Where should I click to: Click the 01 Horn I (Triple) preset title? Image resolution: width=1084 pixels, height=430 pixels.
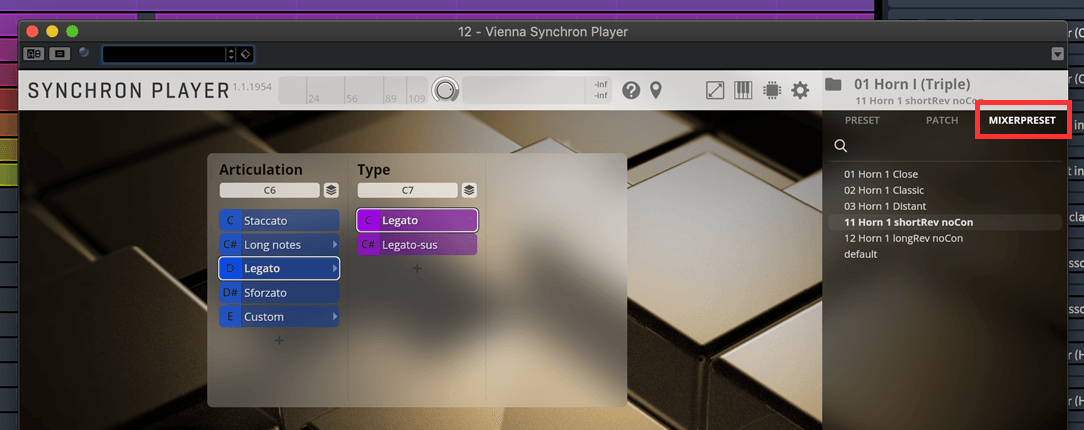click(x=912, y=84)
